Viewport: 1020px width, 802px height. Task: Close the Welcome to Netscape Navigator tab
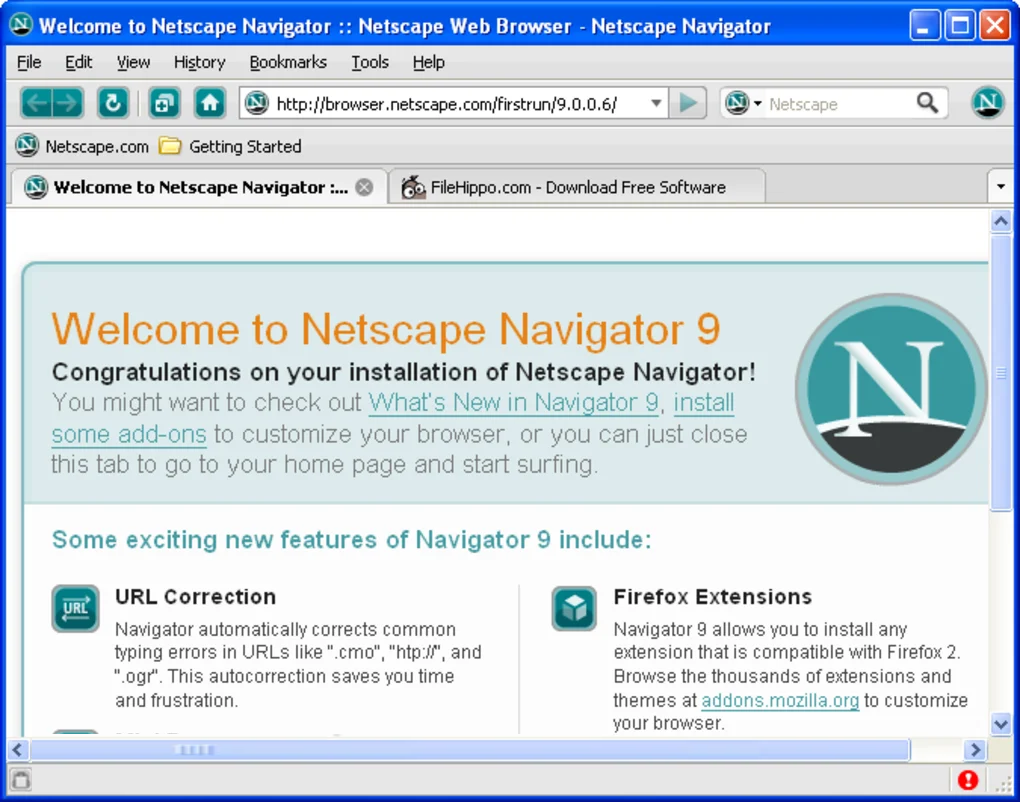pos(365,187)
